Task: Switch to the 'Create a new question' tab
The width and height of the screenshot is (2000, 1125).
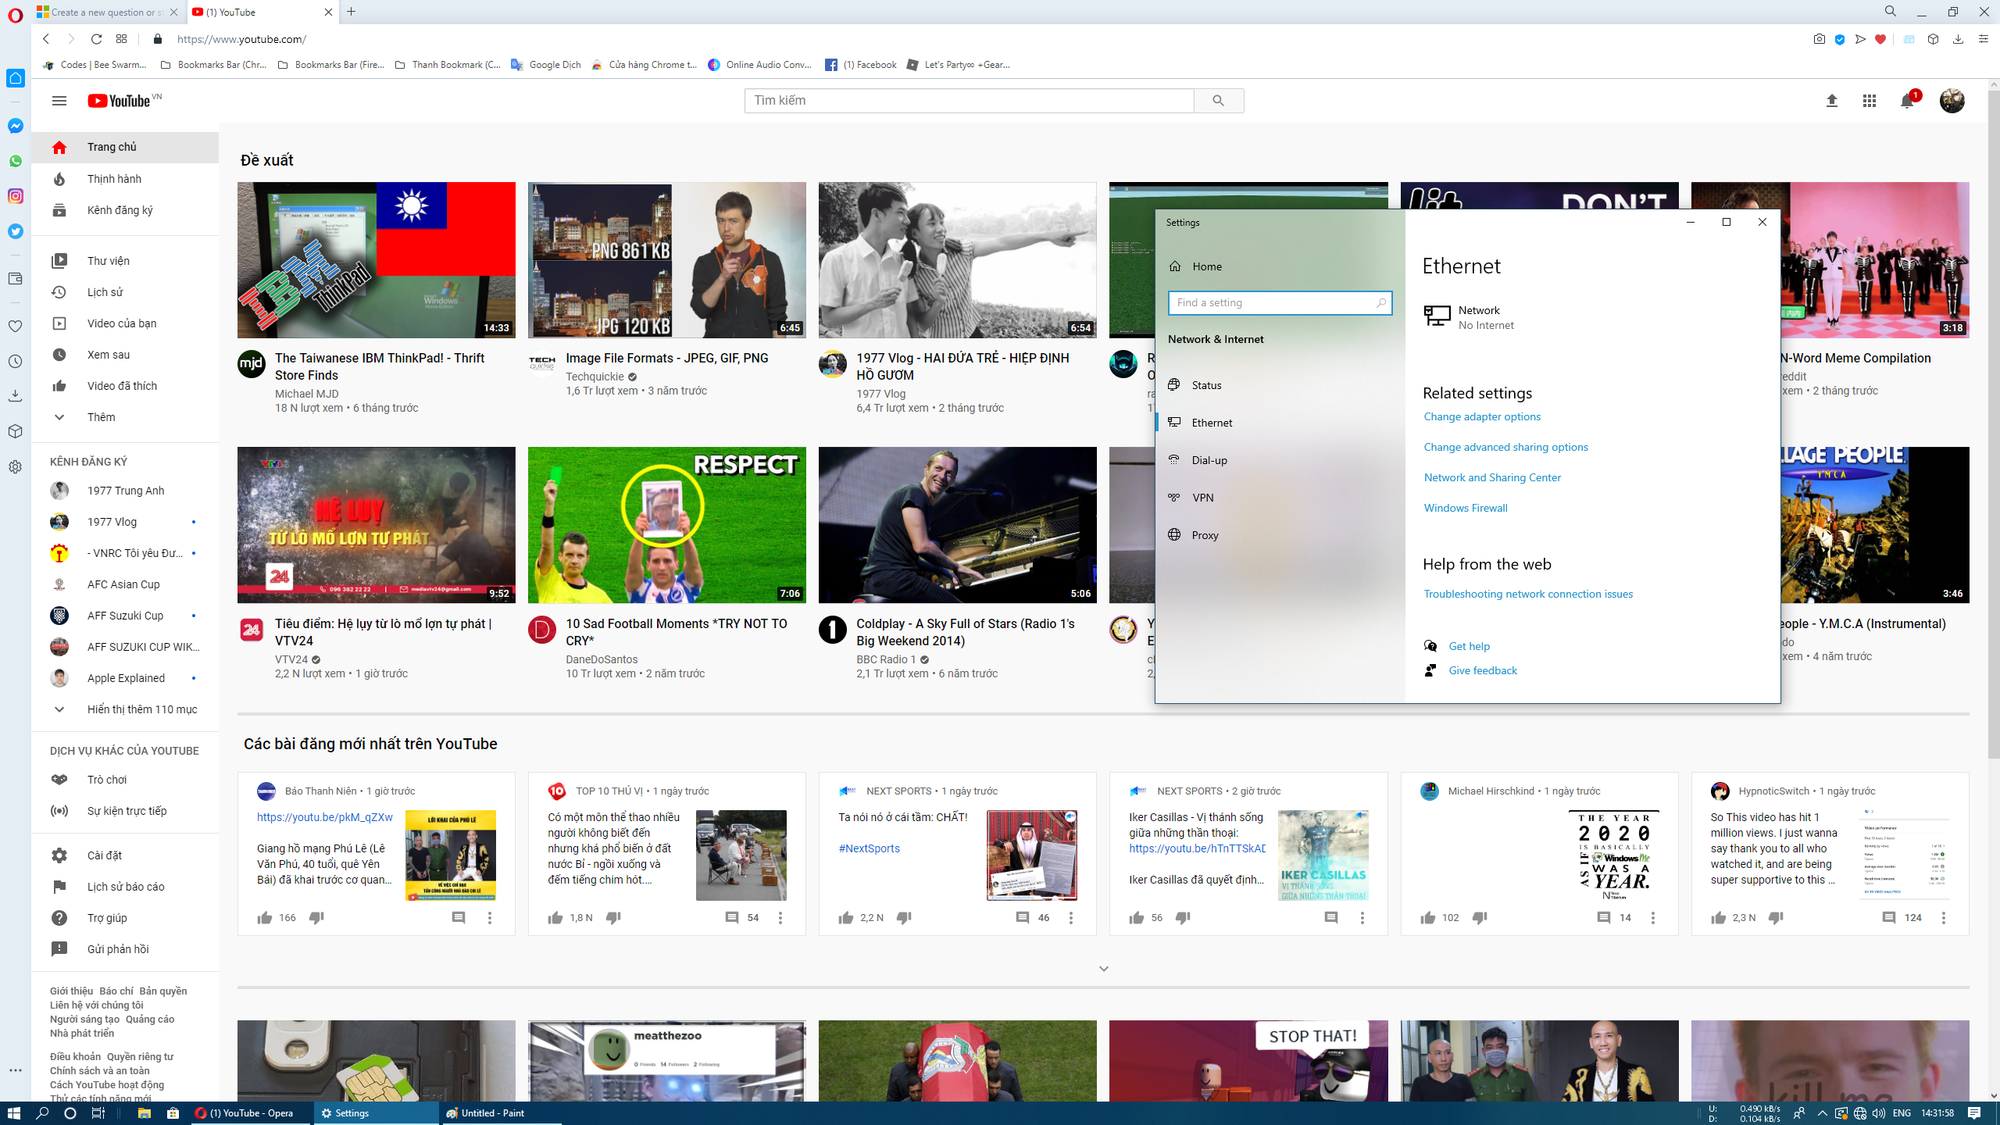Action: 107,12
